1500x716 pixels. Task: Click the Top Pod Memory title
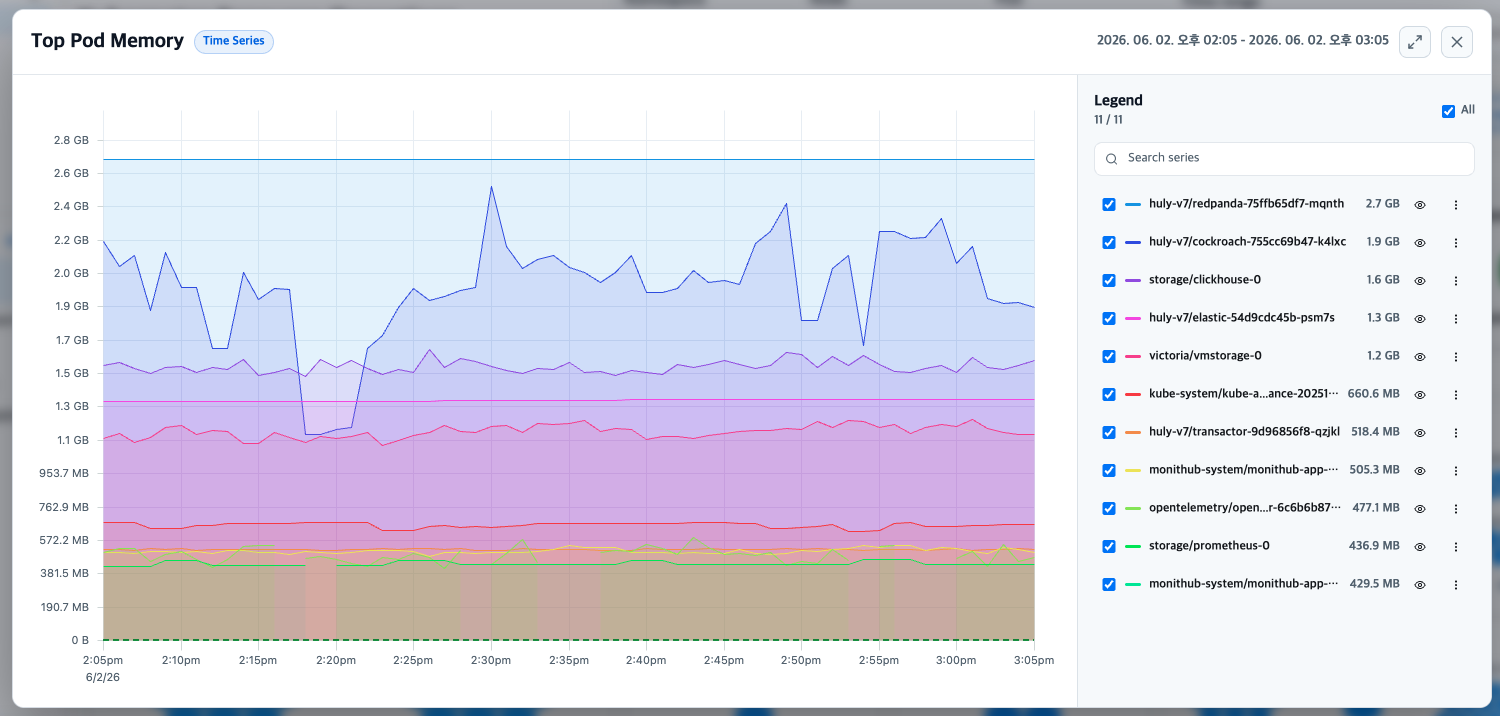point(107,41)
